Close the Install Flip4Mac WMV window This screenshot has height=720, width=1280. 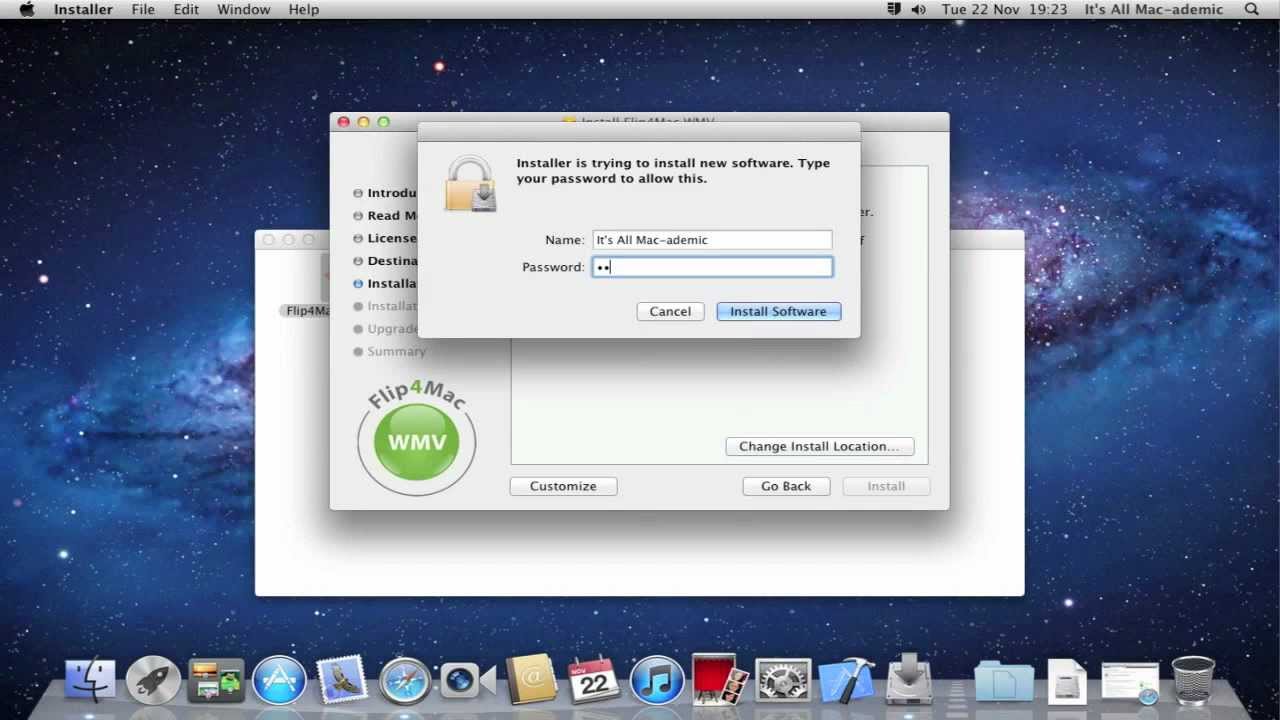click(344, 122)
